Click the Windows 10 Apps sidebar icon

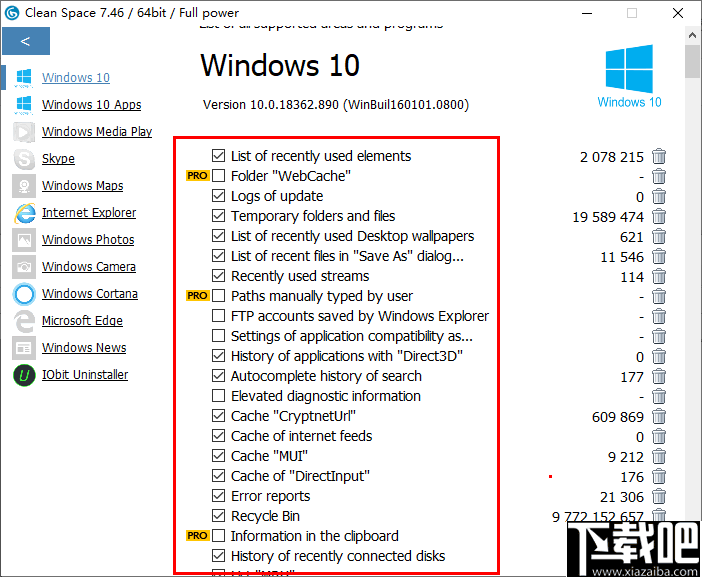pos(23,105)
